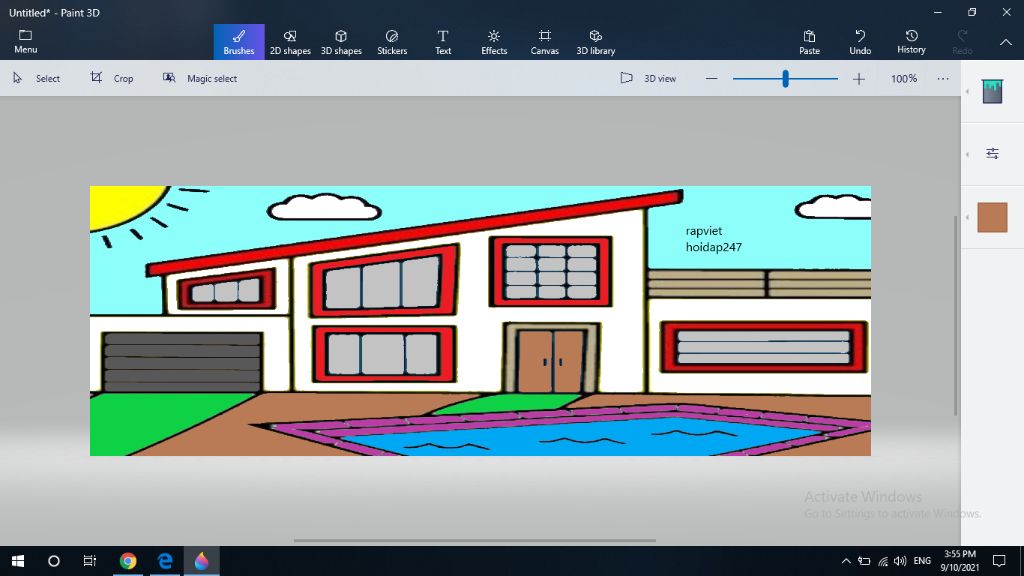Image resolution: width=1024 pixels, height=576 pixels.
Task: Open the notification center icon
Action: 999,561
